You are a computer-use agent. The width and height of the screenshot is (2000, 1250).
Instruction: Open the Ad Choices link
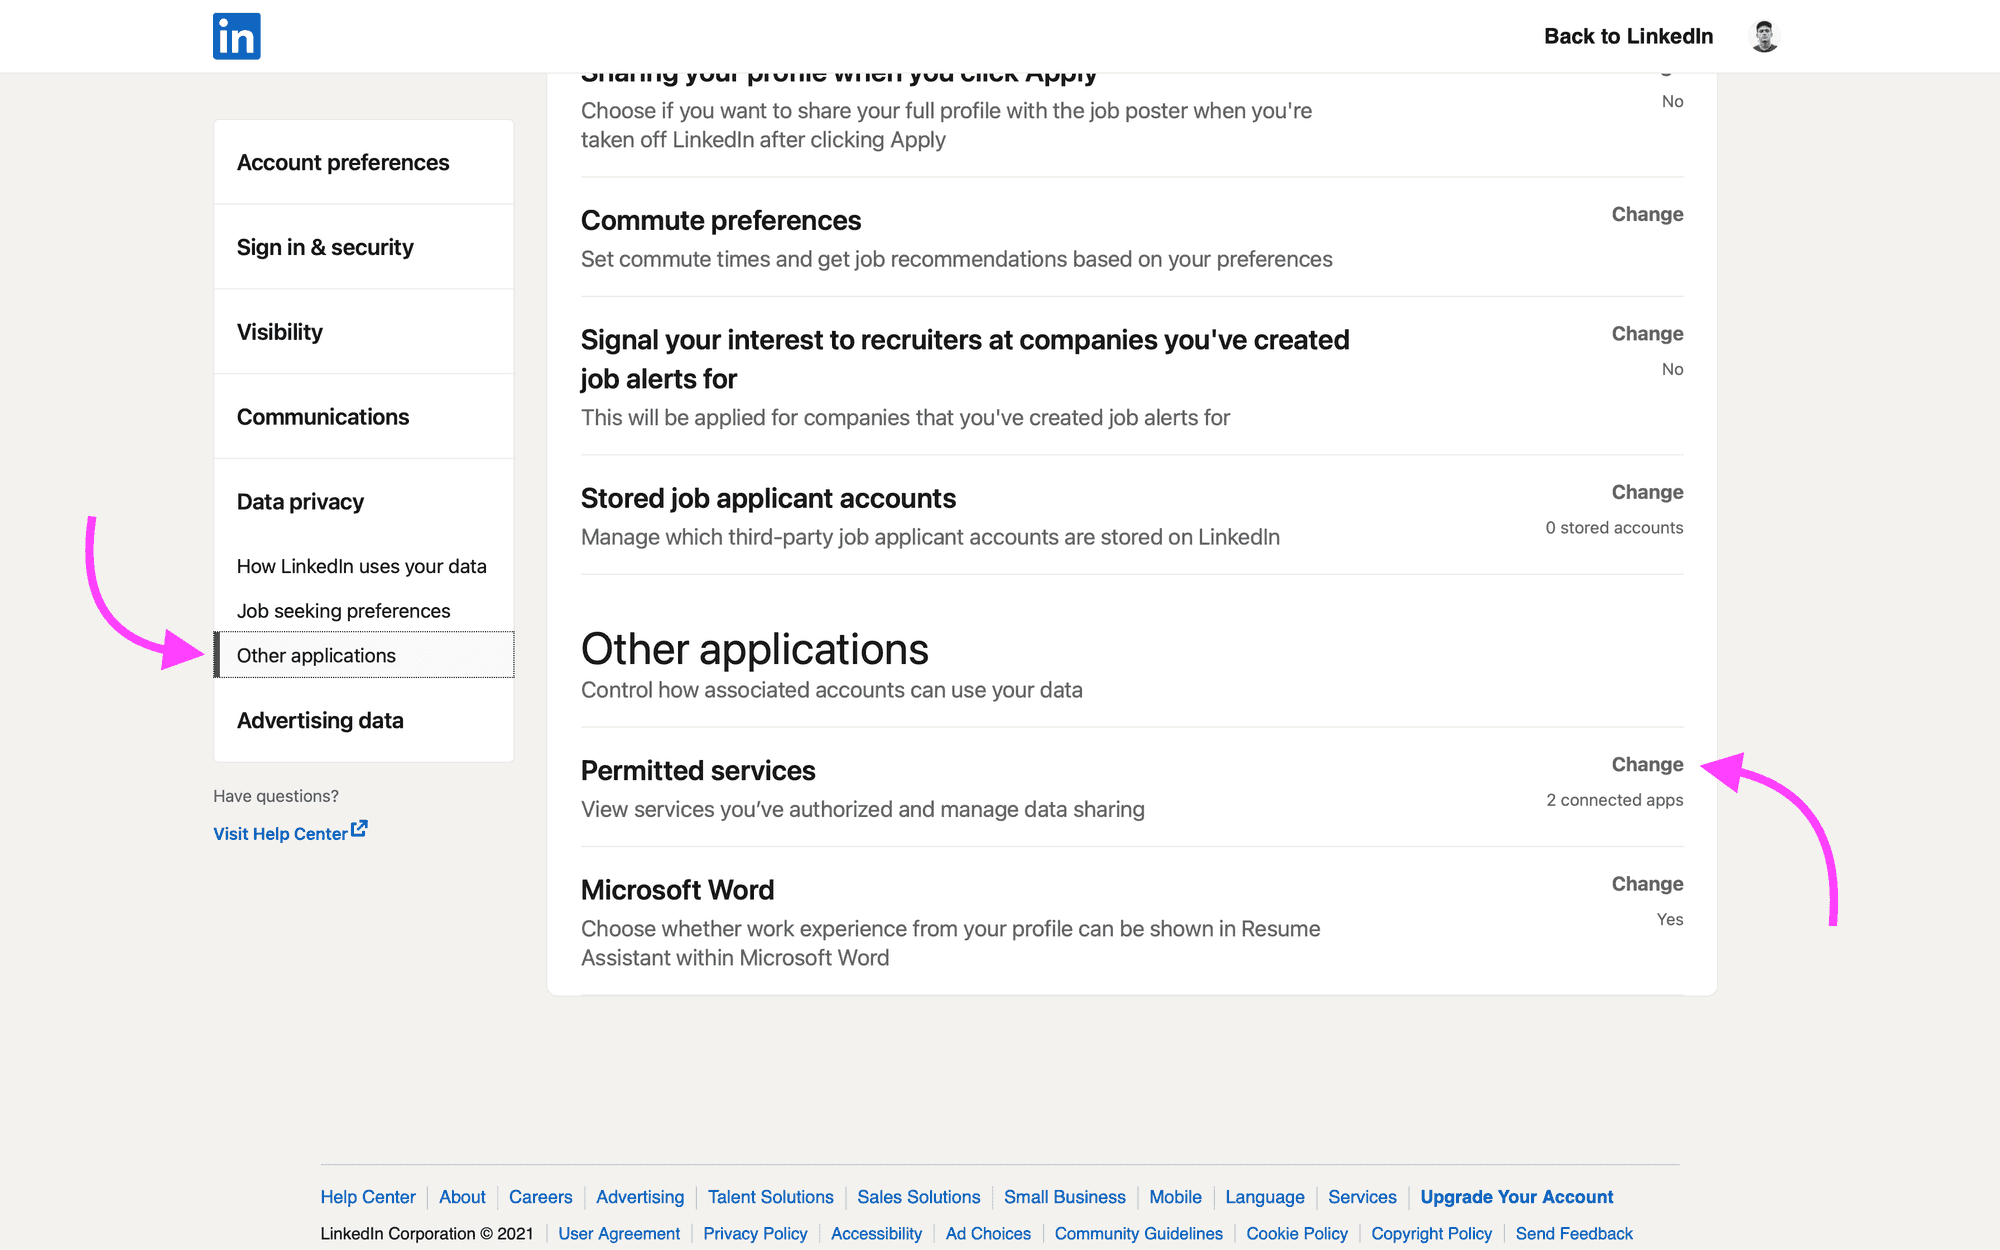(x=988, y=1234)
